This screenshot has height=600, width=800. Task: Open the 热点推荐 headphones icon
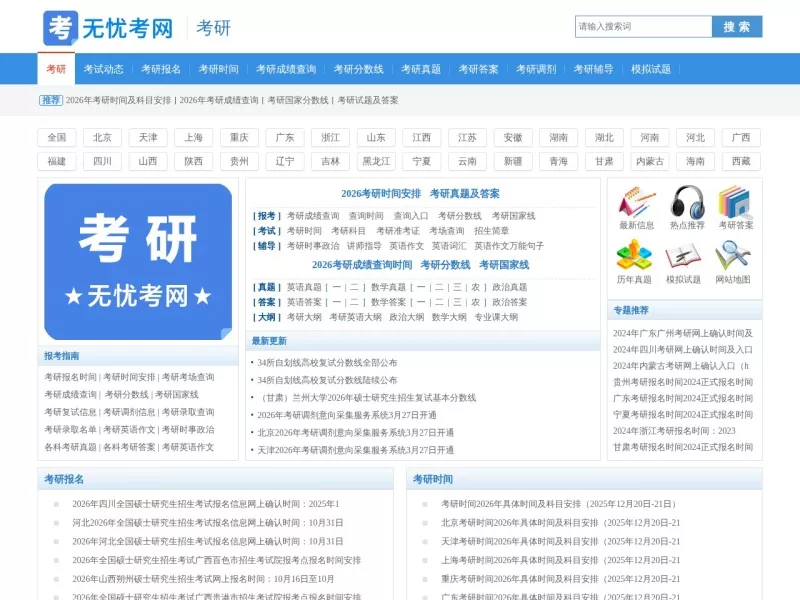687,203
